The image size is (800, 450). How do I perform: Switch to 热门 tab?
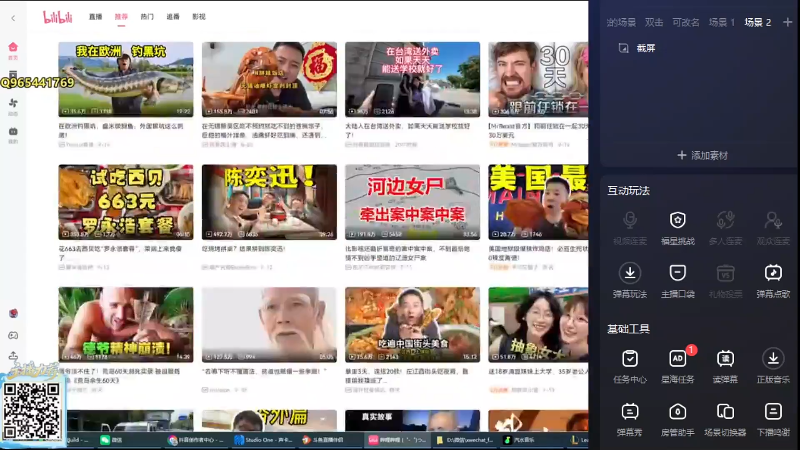point(147,17)
